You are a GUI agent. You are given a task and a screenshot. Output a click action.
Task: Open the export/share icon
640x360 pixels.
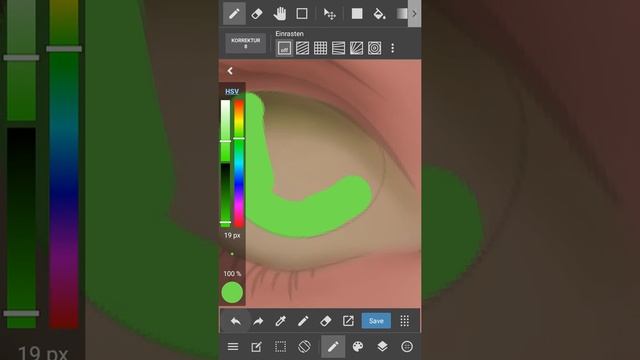pyautogui.click(x=348, y=321)
